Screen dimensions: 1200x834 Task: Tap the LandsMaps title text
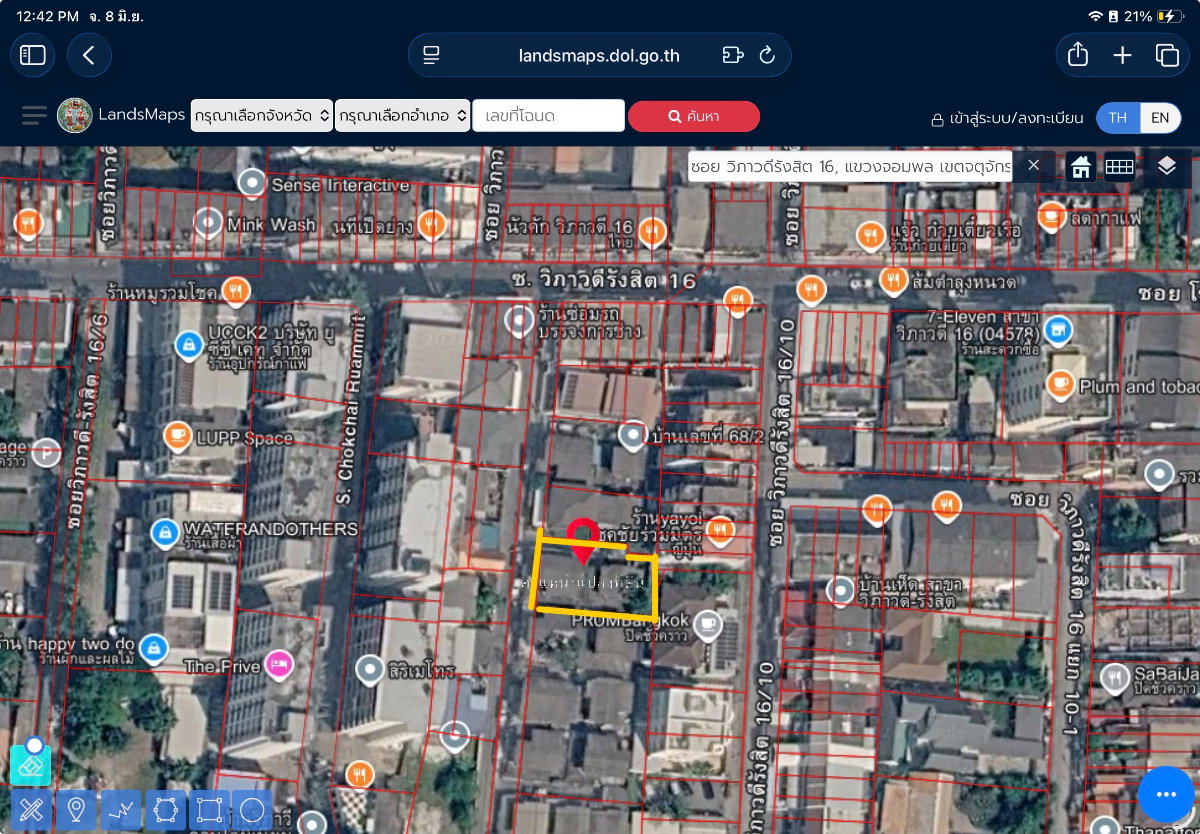click(x=141, y=115)
